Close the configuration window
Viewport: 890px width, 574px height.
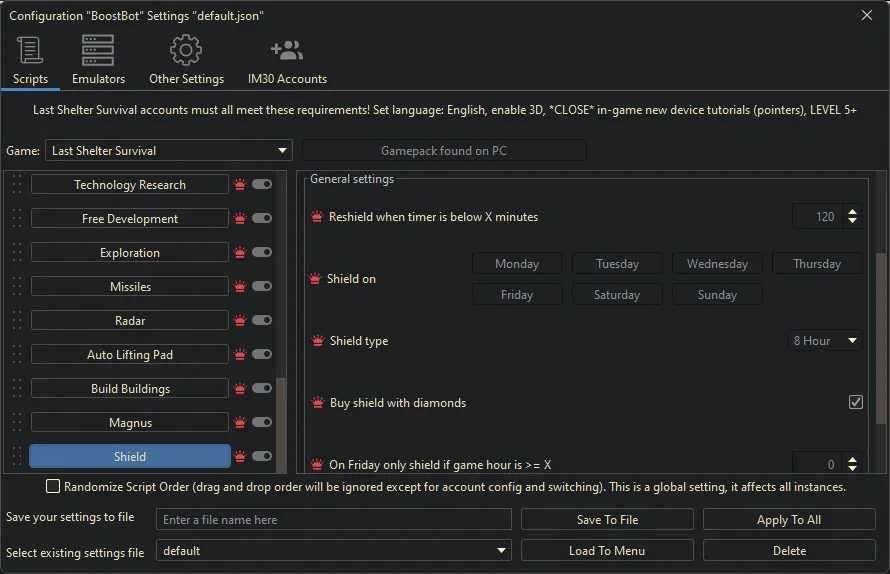(867, 15)
